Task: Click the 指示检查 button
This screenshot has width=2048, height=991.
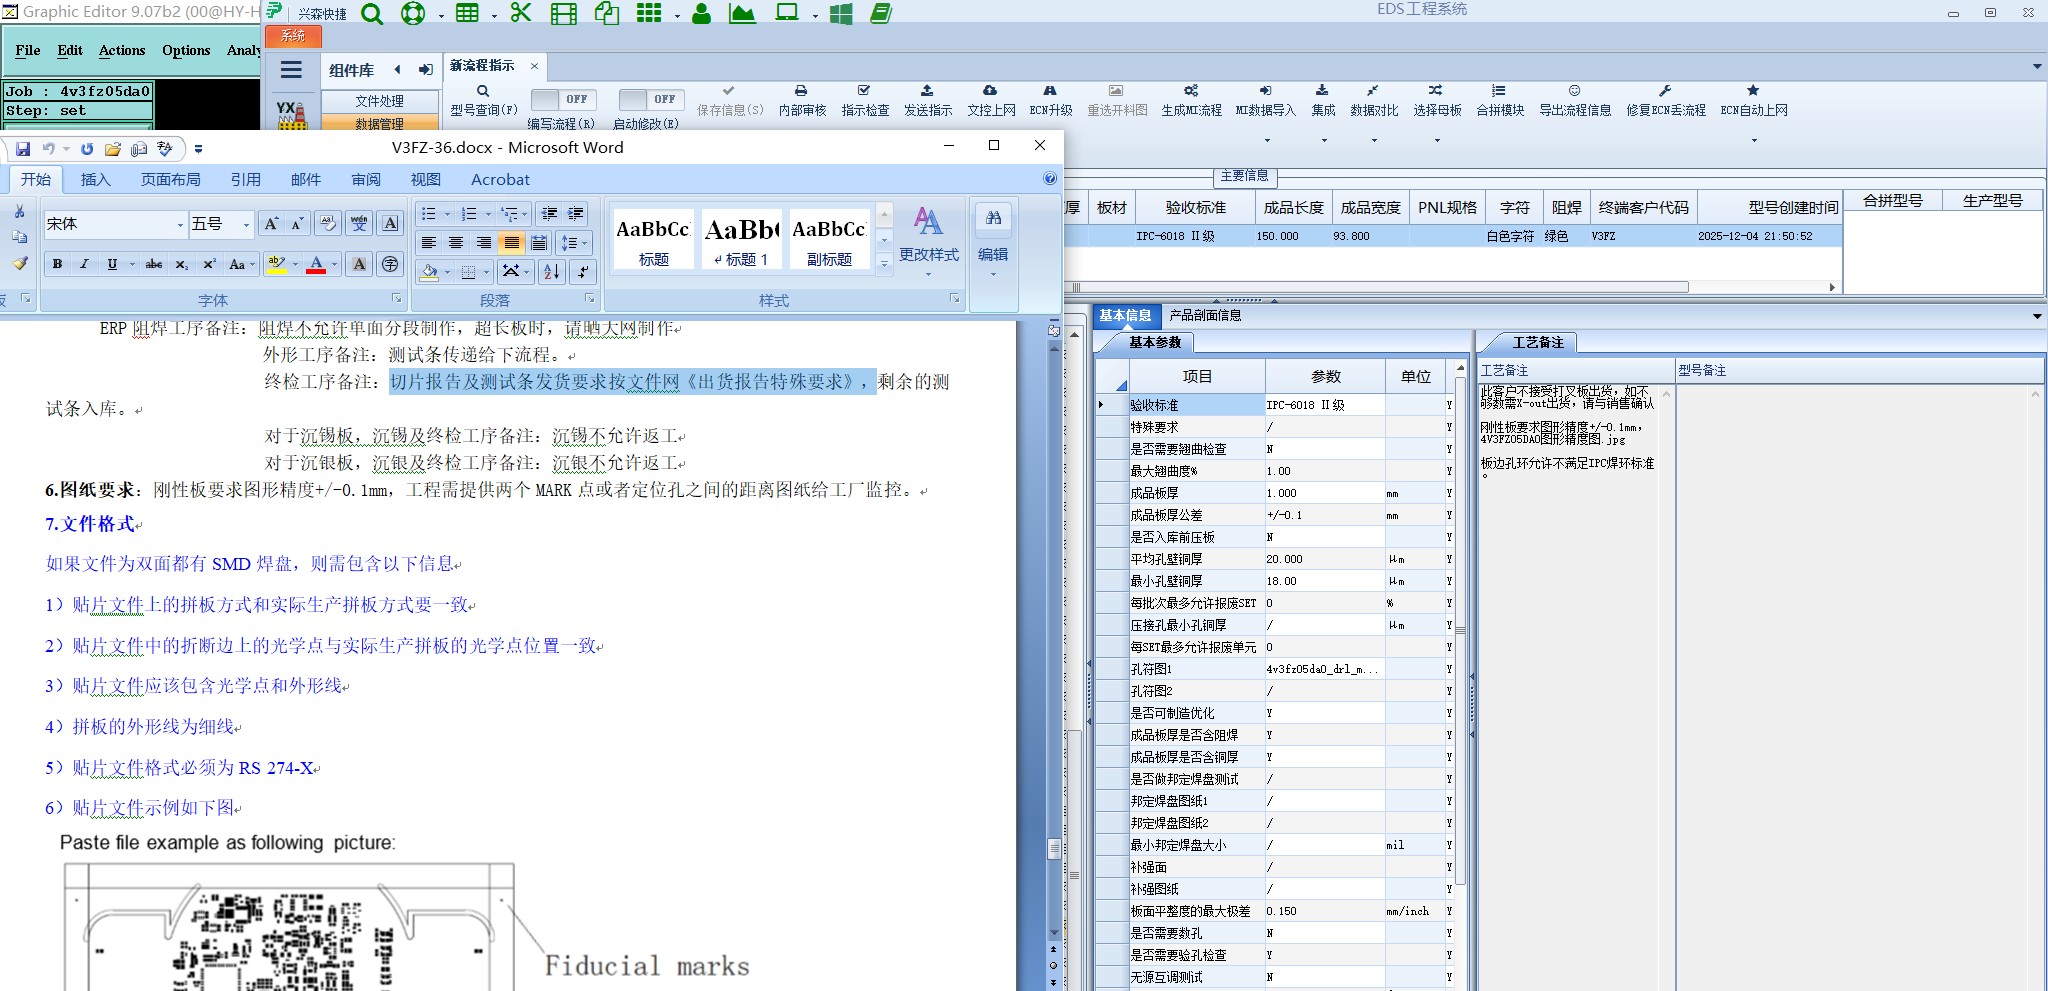Action: (x=865, y=100)
